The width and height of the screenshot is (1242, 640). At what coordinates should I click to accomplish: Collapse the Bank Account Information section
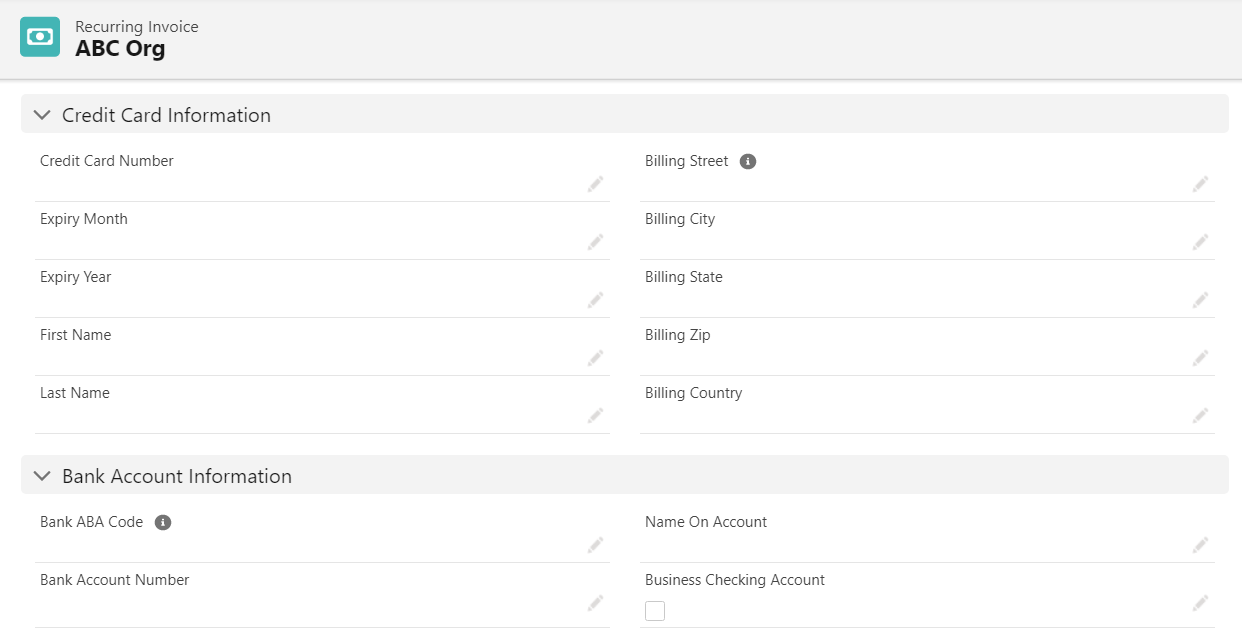42,476
